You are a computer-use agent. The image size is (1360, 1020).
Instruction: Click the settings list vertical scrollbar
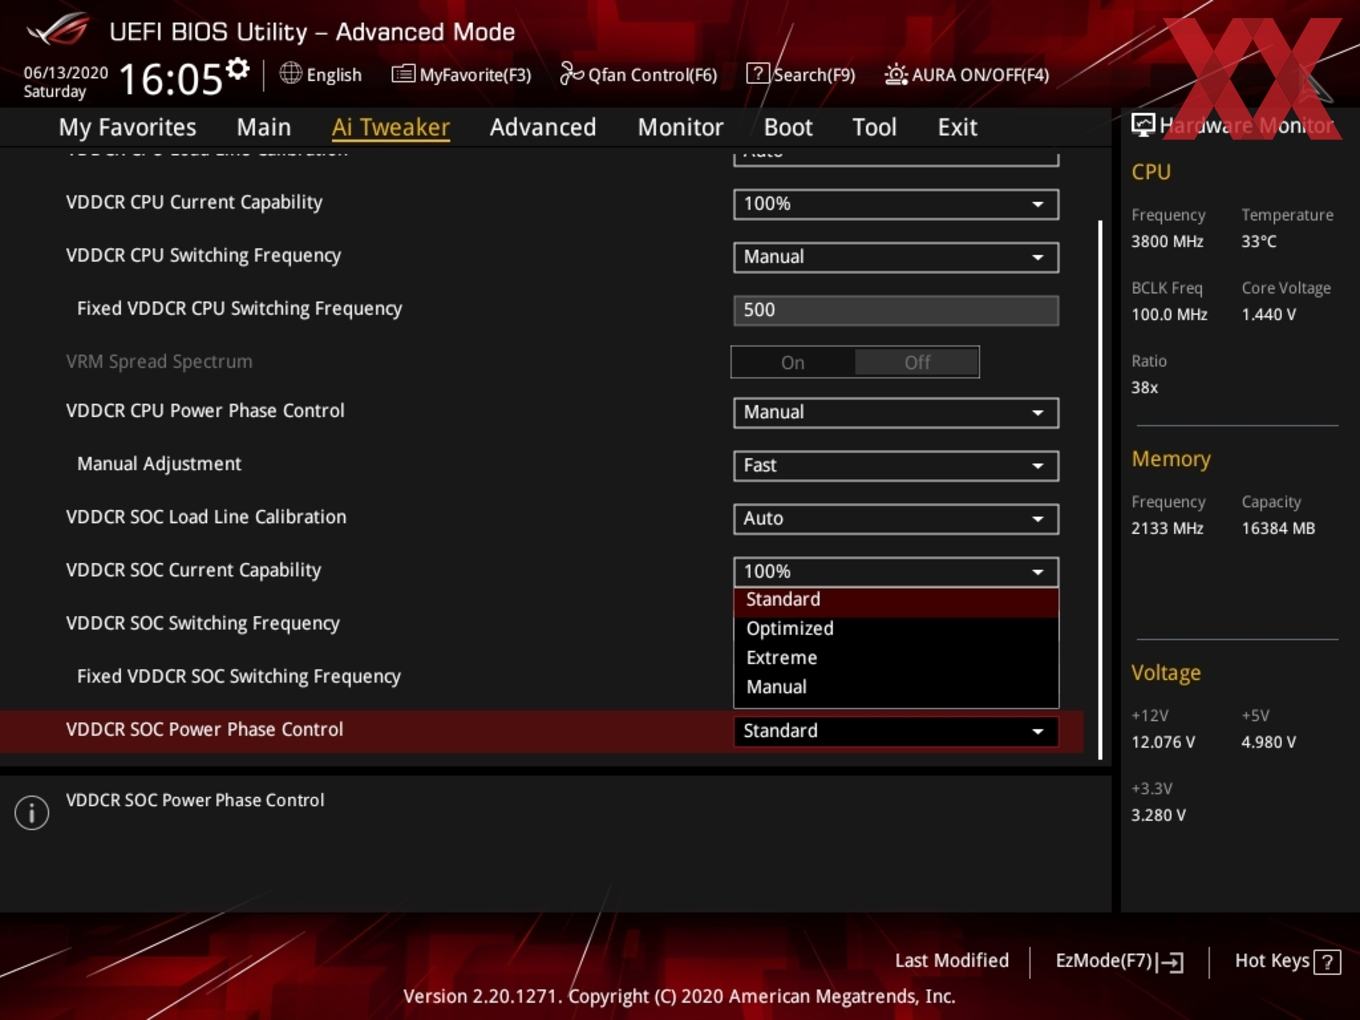coord(1100,490)
